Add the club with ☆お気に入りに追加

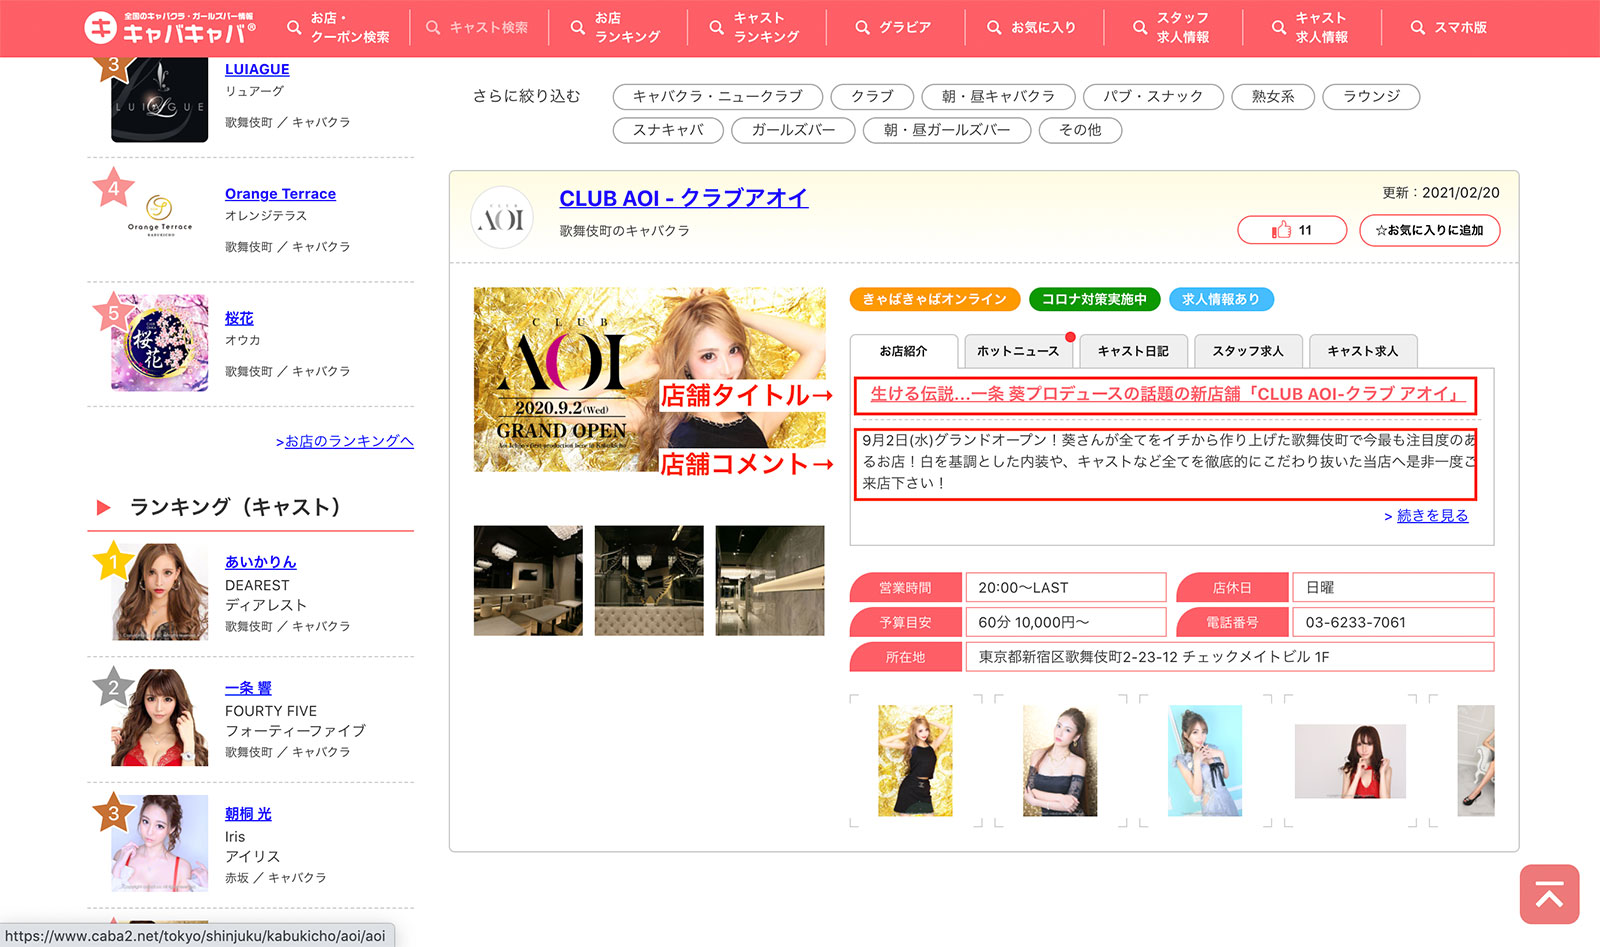point(1429,230)
